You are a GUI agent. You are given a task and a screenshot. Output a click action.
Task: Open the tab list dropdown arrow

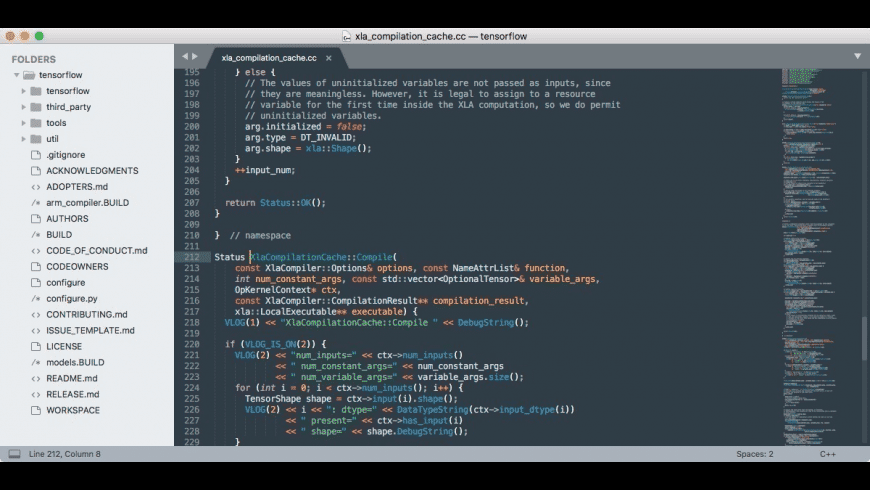pos(857,57)
